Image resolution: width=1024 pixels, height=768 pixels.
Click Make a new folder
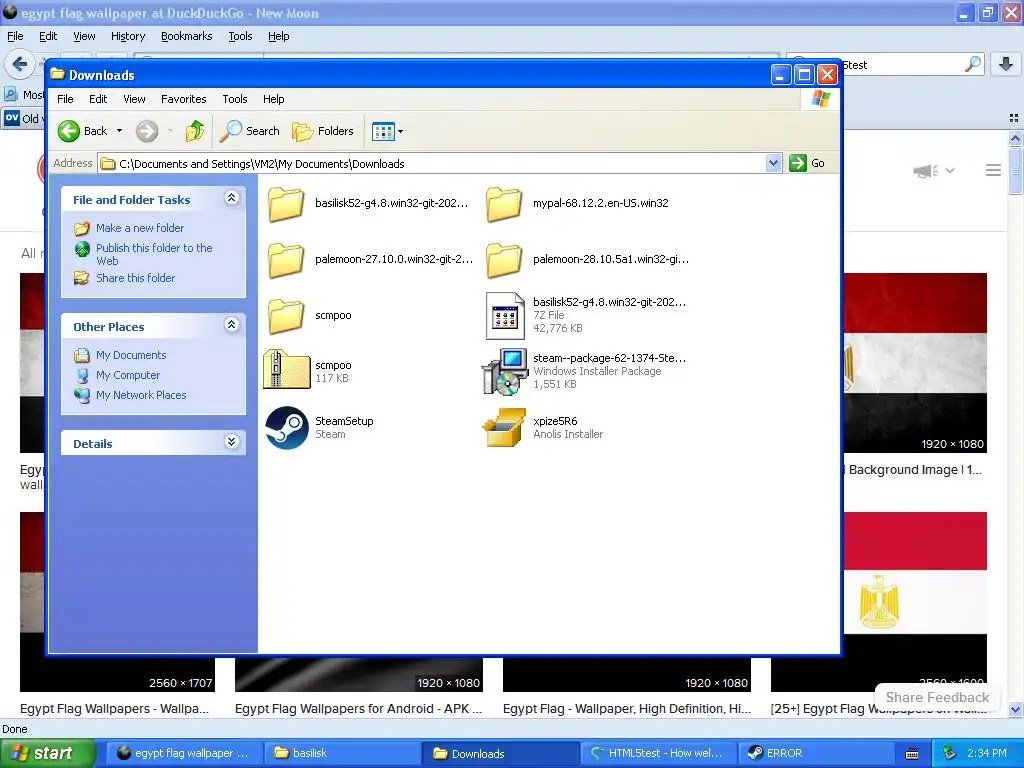pos(140,228)
